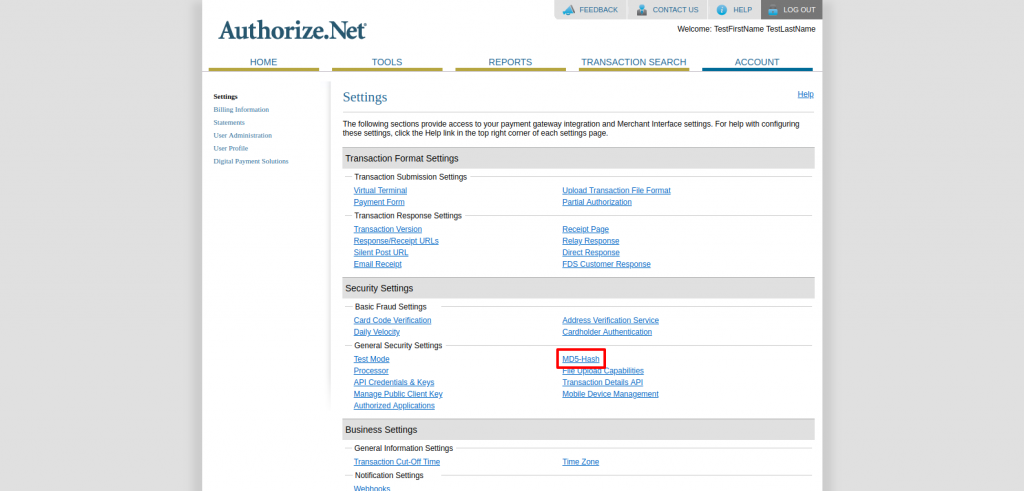Open Billing Information in sidebar

[241, 110]
